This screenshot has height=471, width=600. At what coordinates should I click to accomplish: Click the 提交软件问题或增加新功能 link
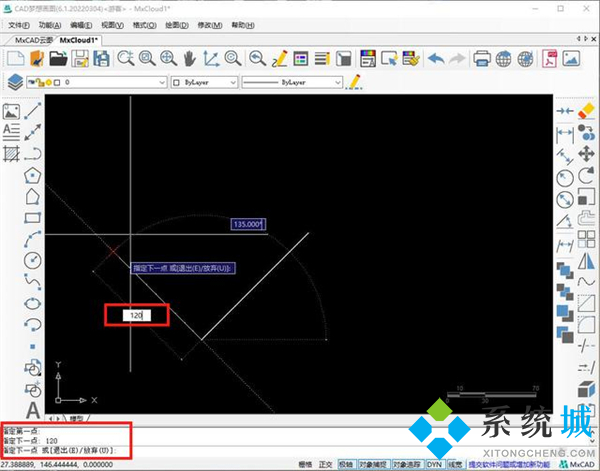click(x=510, y=464)
